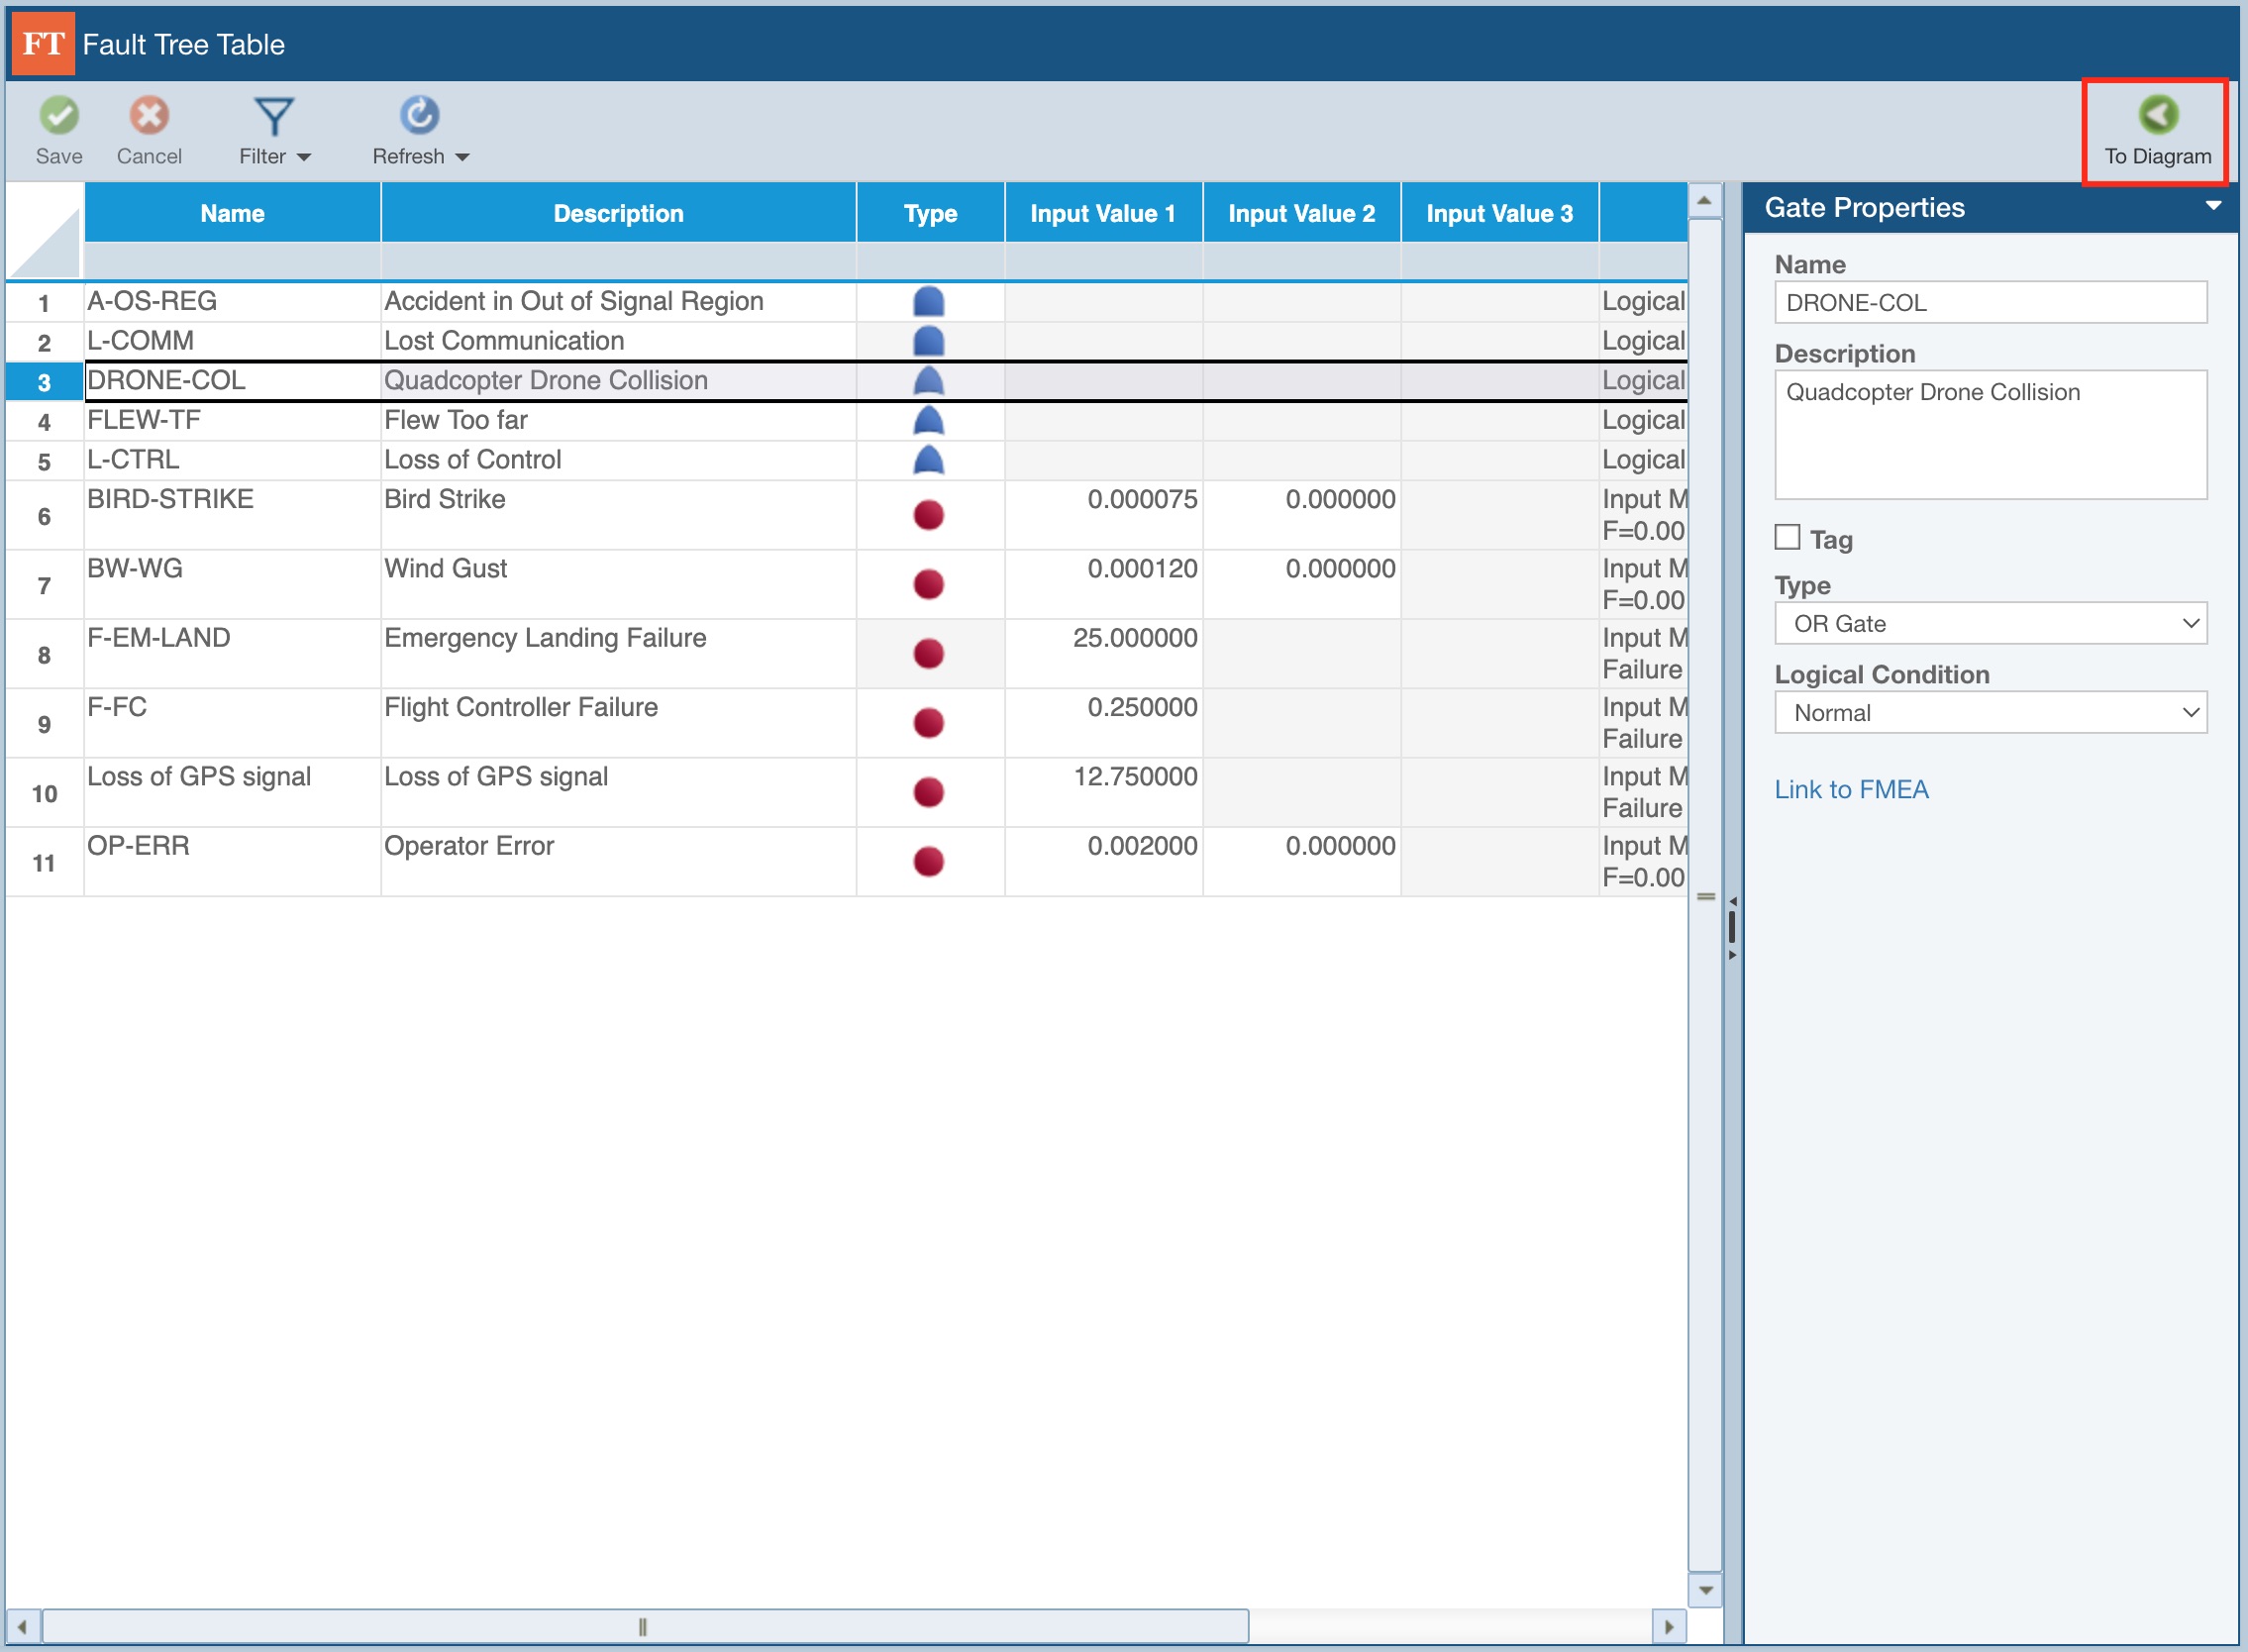Open the Refresh dropdown arrow
This screenshot has height=1652, width=2248.
click(462, 157)
